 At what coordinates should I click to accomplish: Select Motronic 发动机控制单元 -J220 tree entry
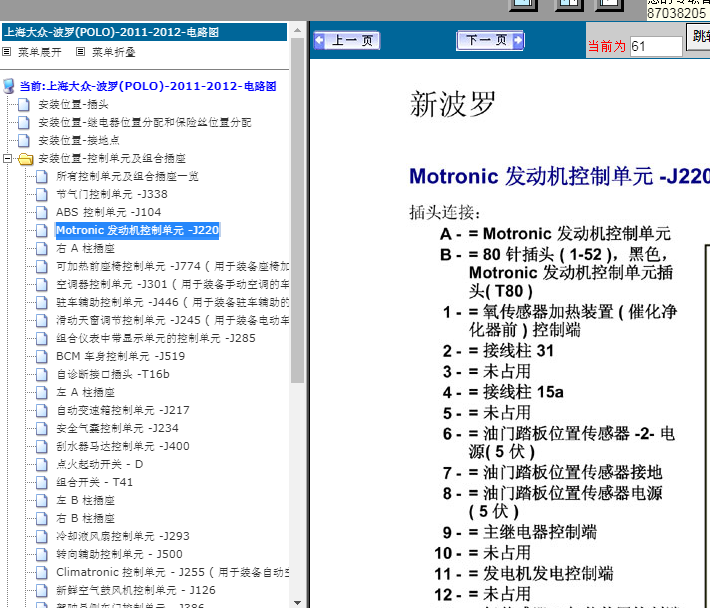click(x=137, y=230)
